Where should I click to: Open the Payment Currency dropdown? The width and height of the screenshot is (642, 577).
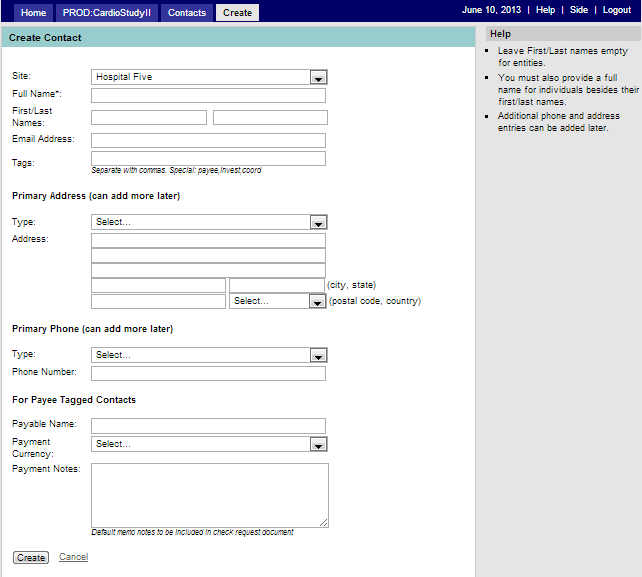(209, 444)
